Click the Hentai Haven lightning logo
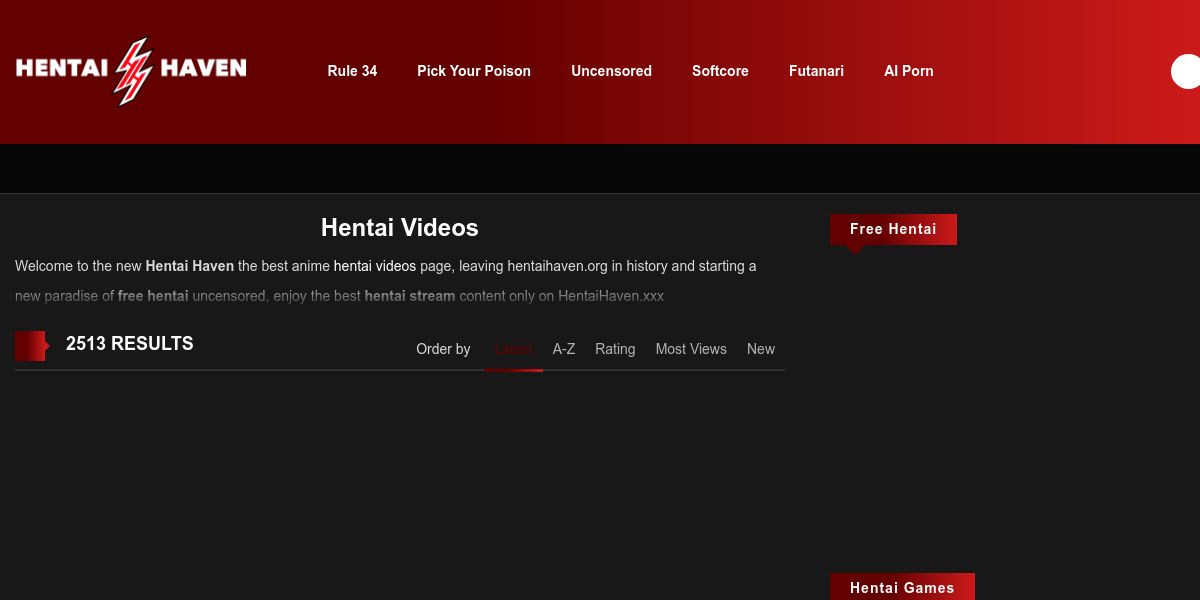Viewport: 1200px width, 600px height. click(131, 70)
